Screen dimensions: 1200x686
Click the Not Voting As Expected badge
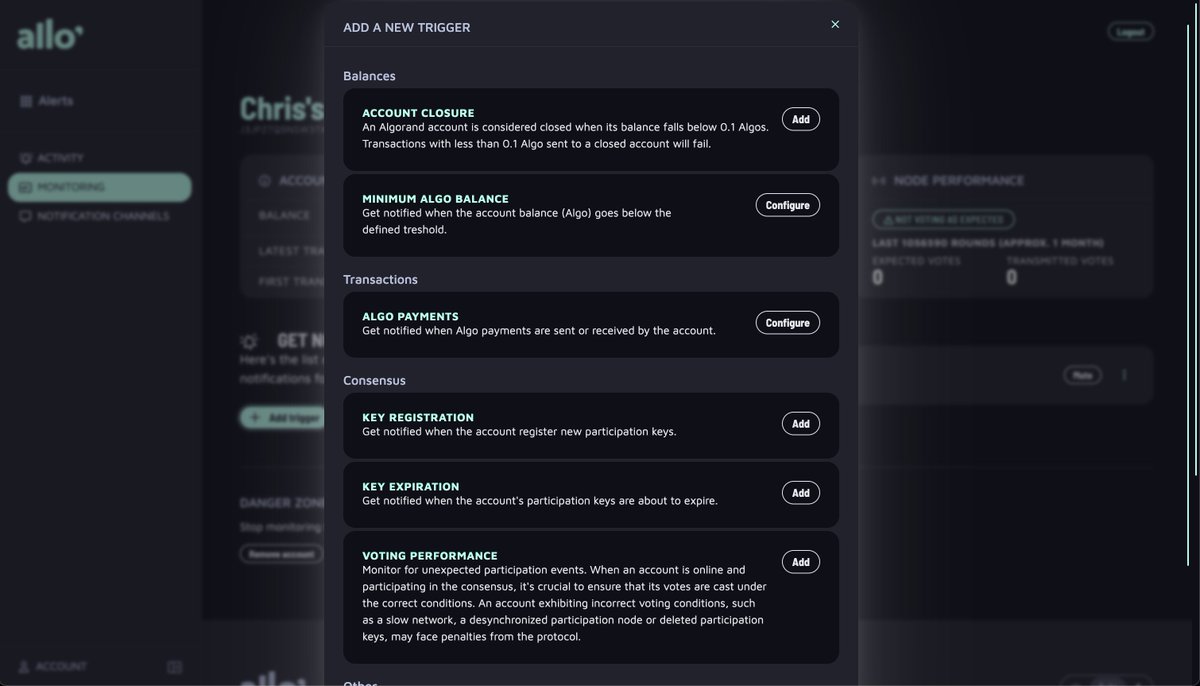click(943, 219)
